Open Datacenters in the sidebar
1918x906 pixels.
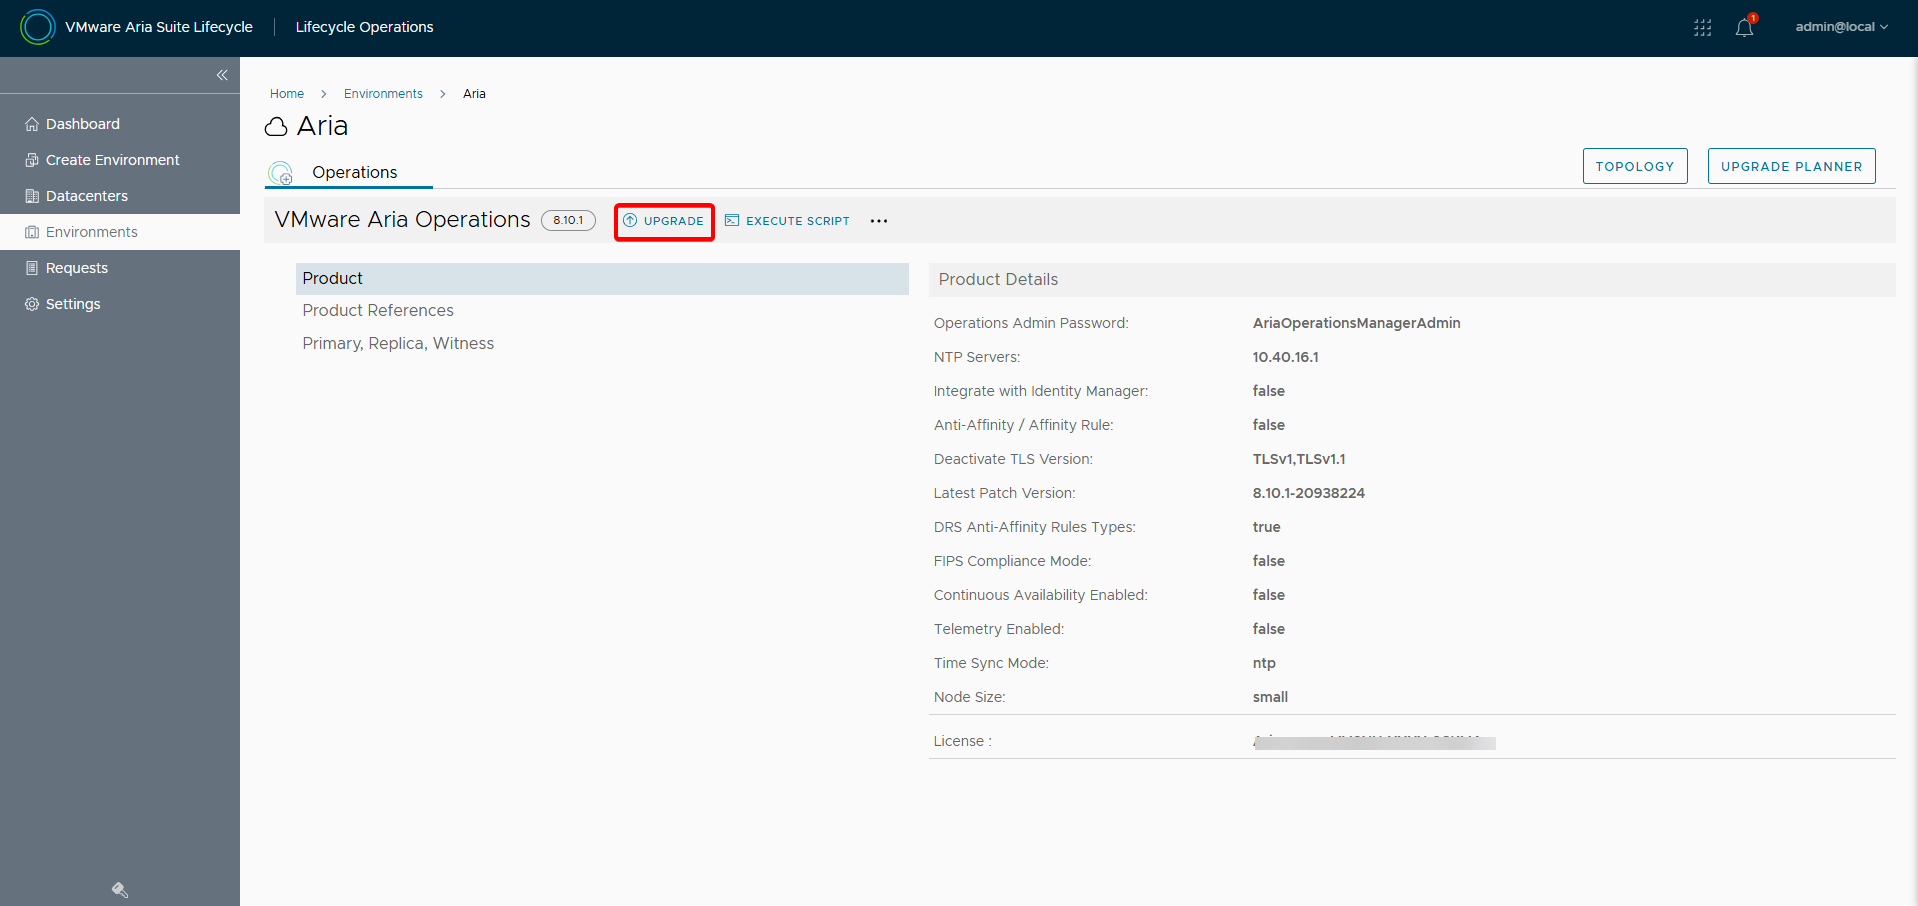pos(86,196)
